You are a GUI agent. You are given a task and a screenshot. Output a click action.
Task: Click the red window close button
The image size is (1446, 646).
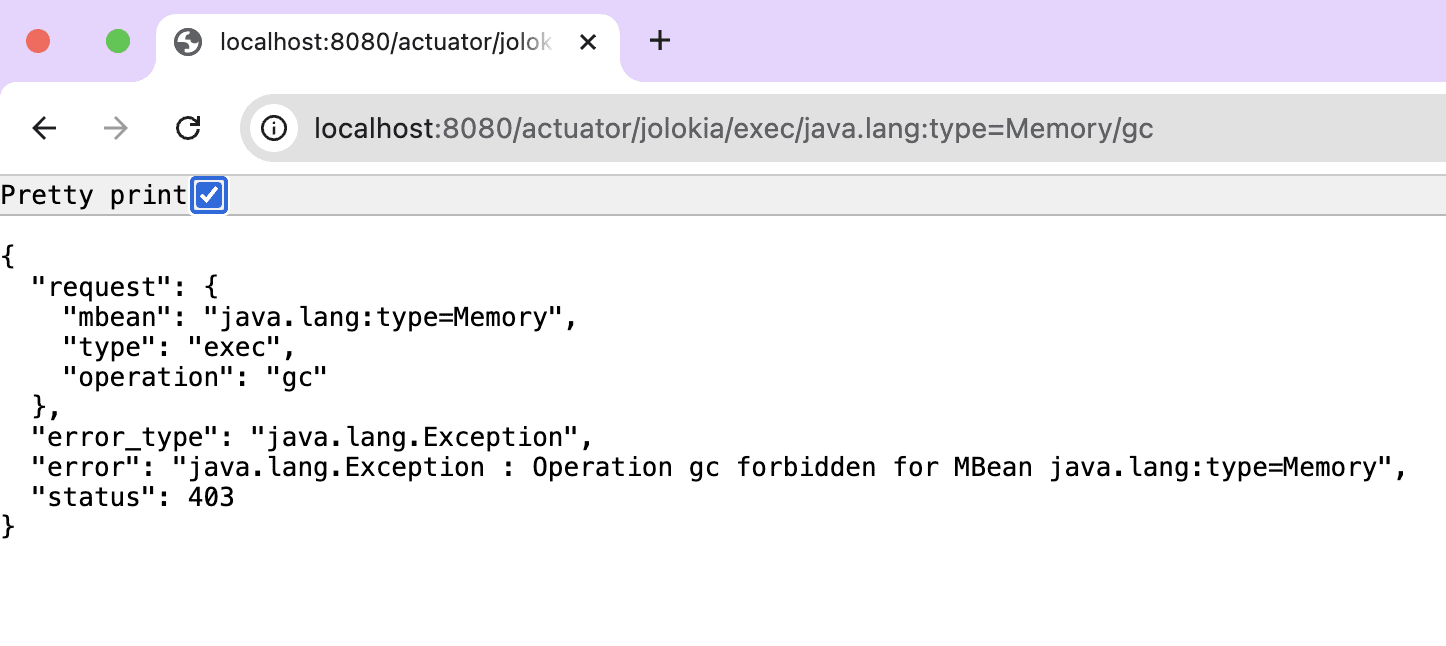coord(38,41)
